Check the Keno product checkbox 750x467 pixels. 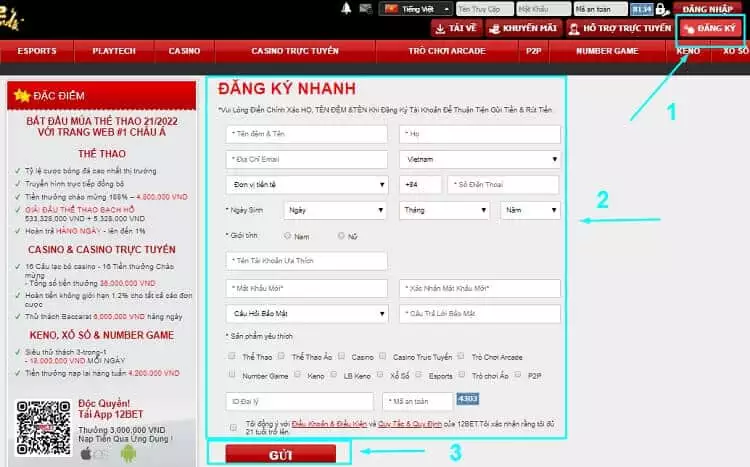[297, 374]
